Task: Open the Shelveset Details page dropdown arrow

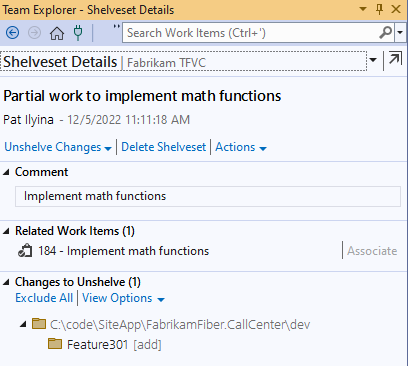Action: click(x=373, y=60)
